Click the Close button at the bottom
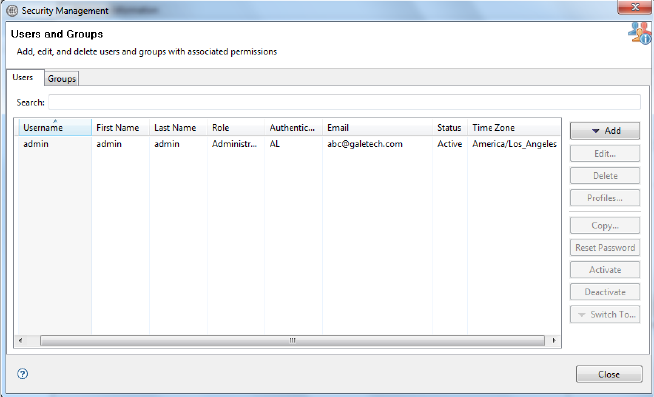The width and height of the screenshot is (654, 397). click(x=609, y=374)
